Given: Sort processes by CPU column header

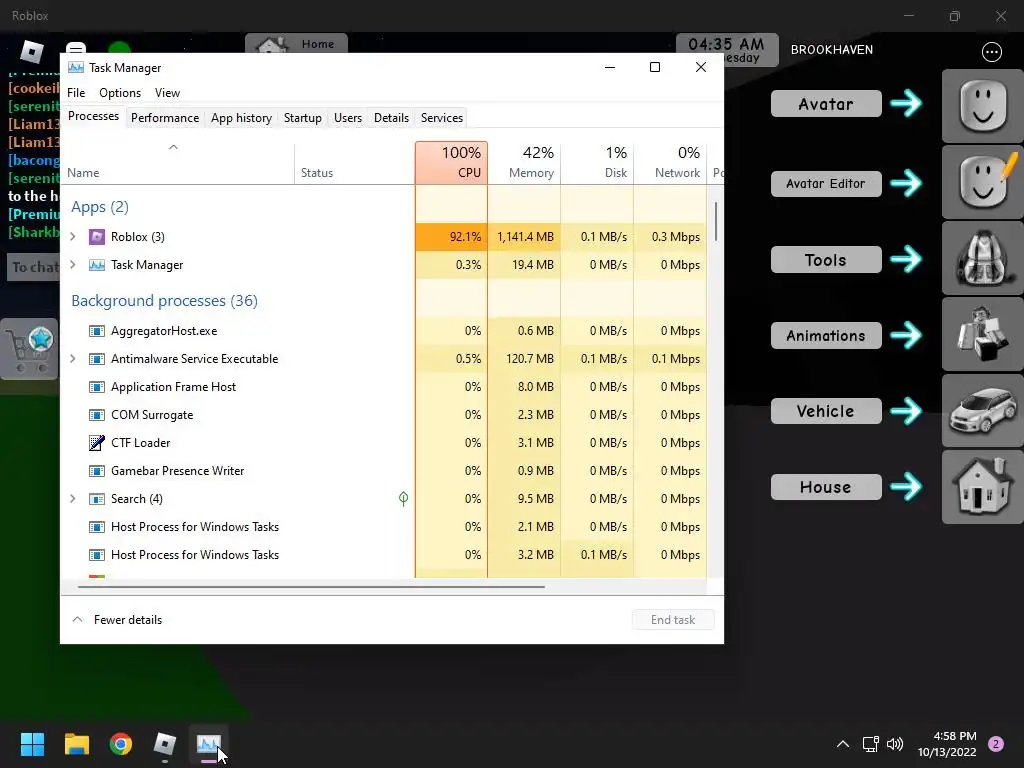Looking at the screenshot, I should [x=451, y=163].
